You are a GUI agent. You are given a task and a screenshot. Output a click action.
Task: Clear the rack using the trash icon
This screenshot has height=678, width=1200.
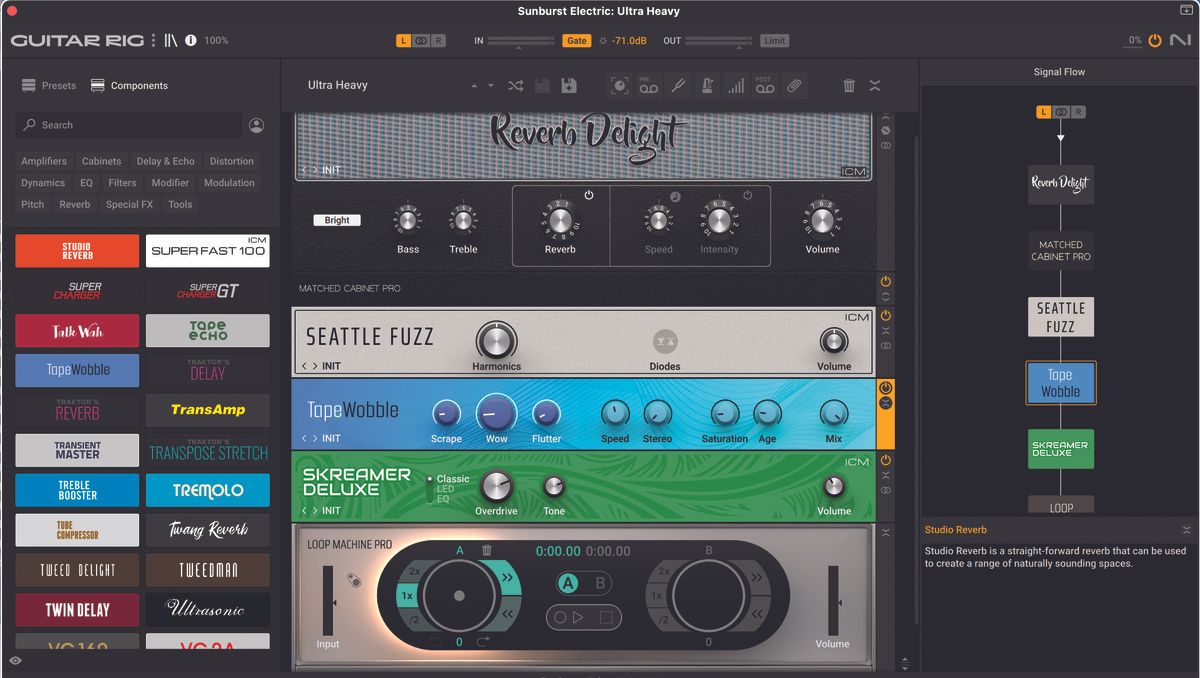click(849, 85)
